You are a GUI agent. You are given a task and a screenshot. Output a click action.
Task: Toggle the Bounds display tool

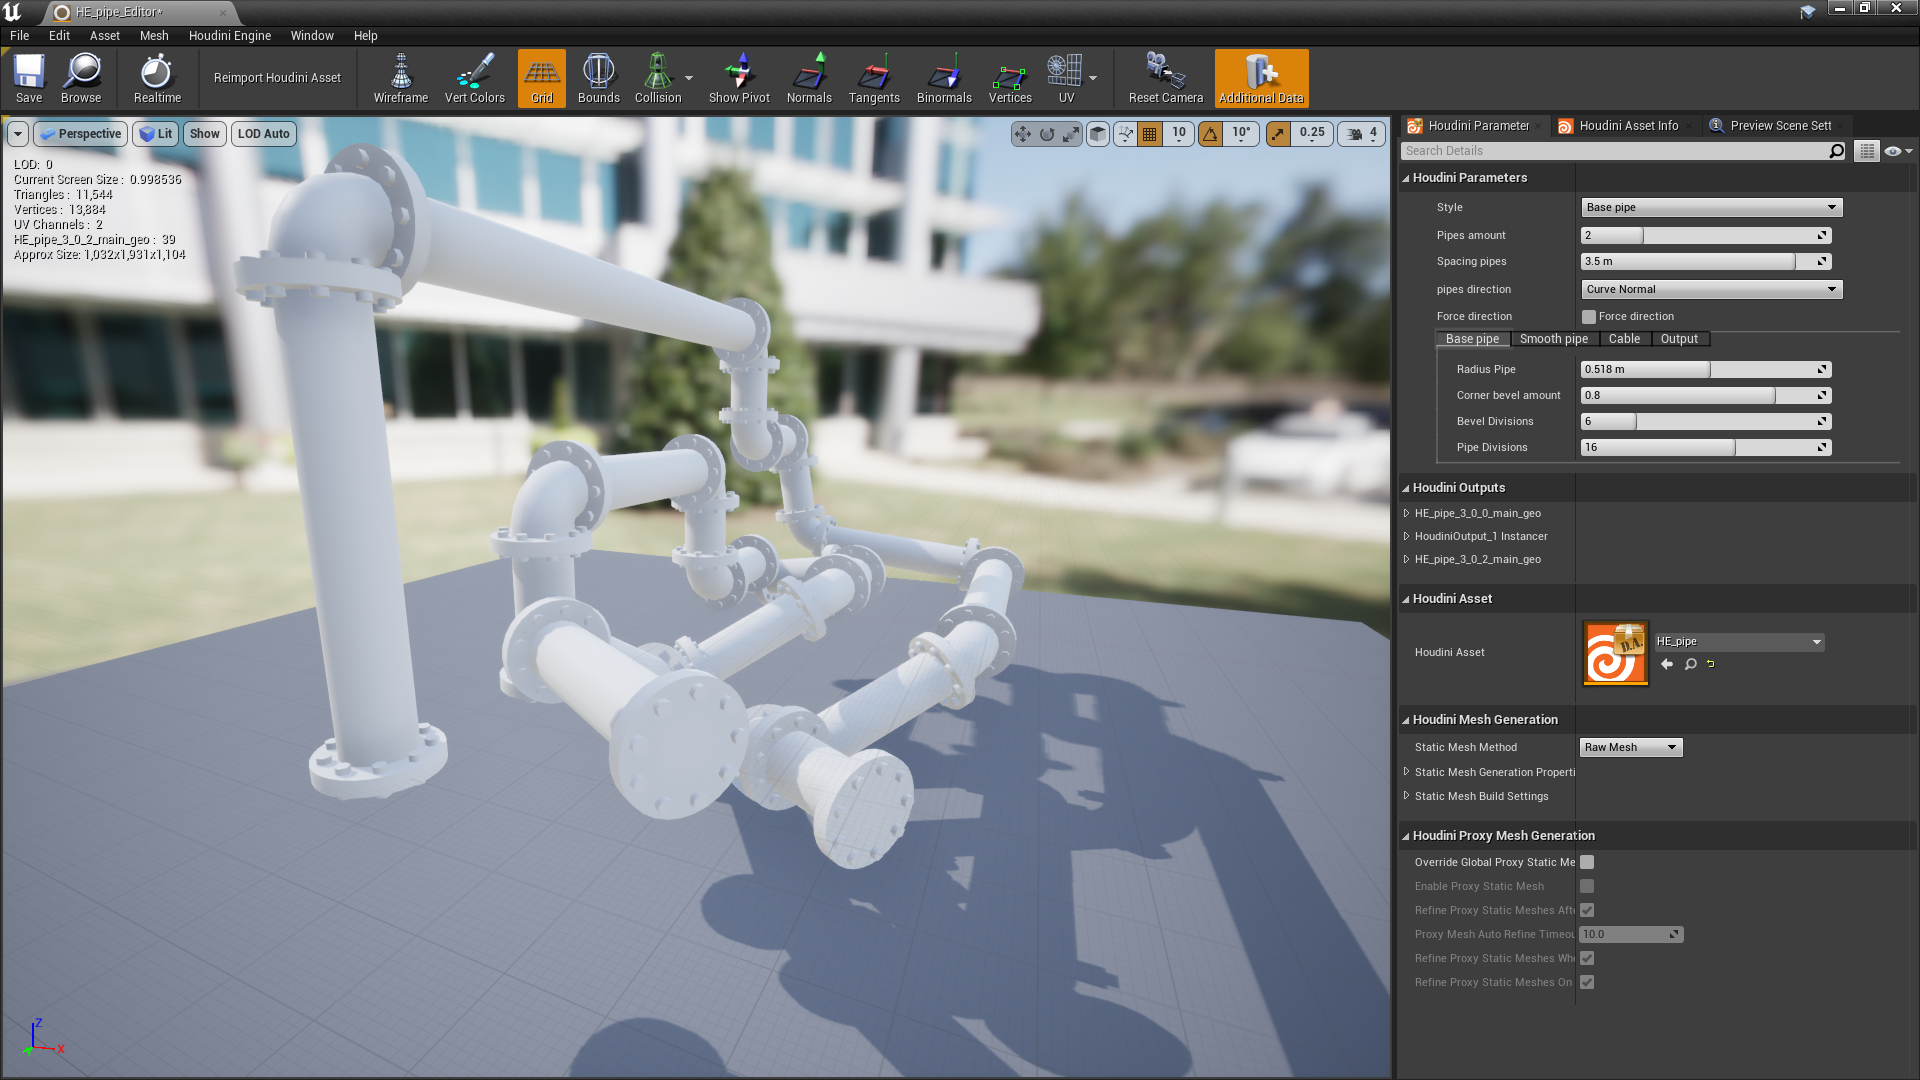(598, 78)
